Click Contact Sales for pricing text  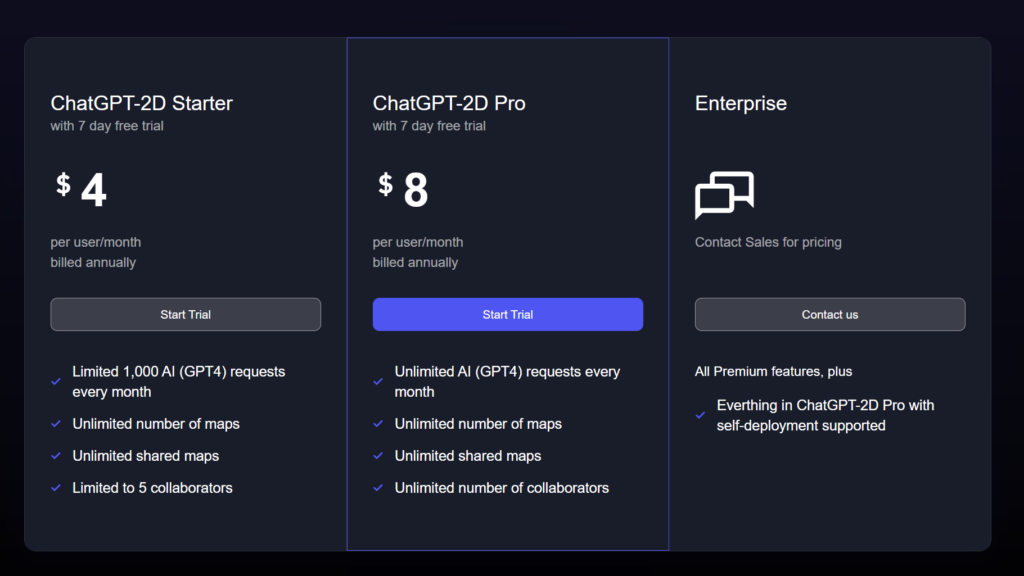pyautogui.click(x=768, y=242)
